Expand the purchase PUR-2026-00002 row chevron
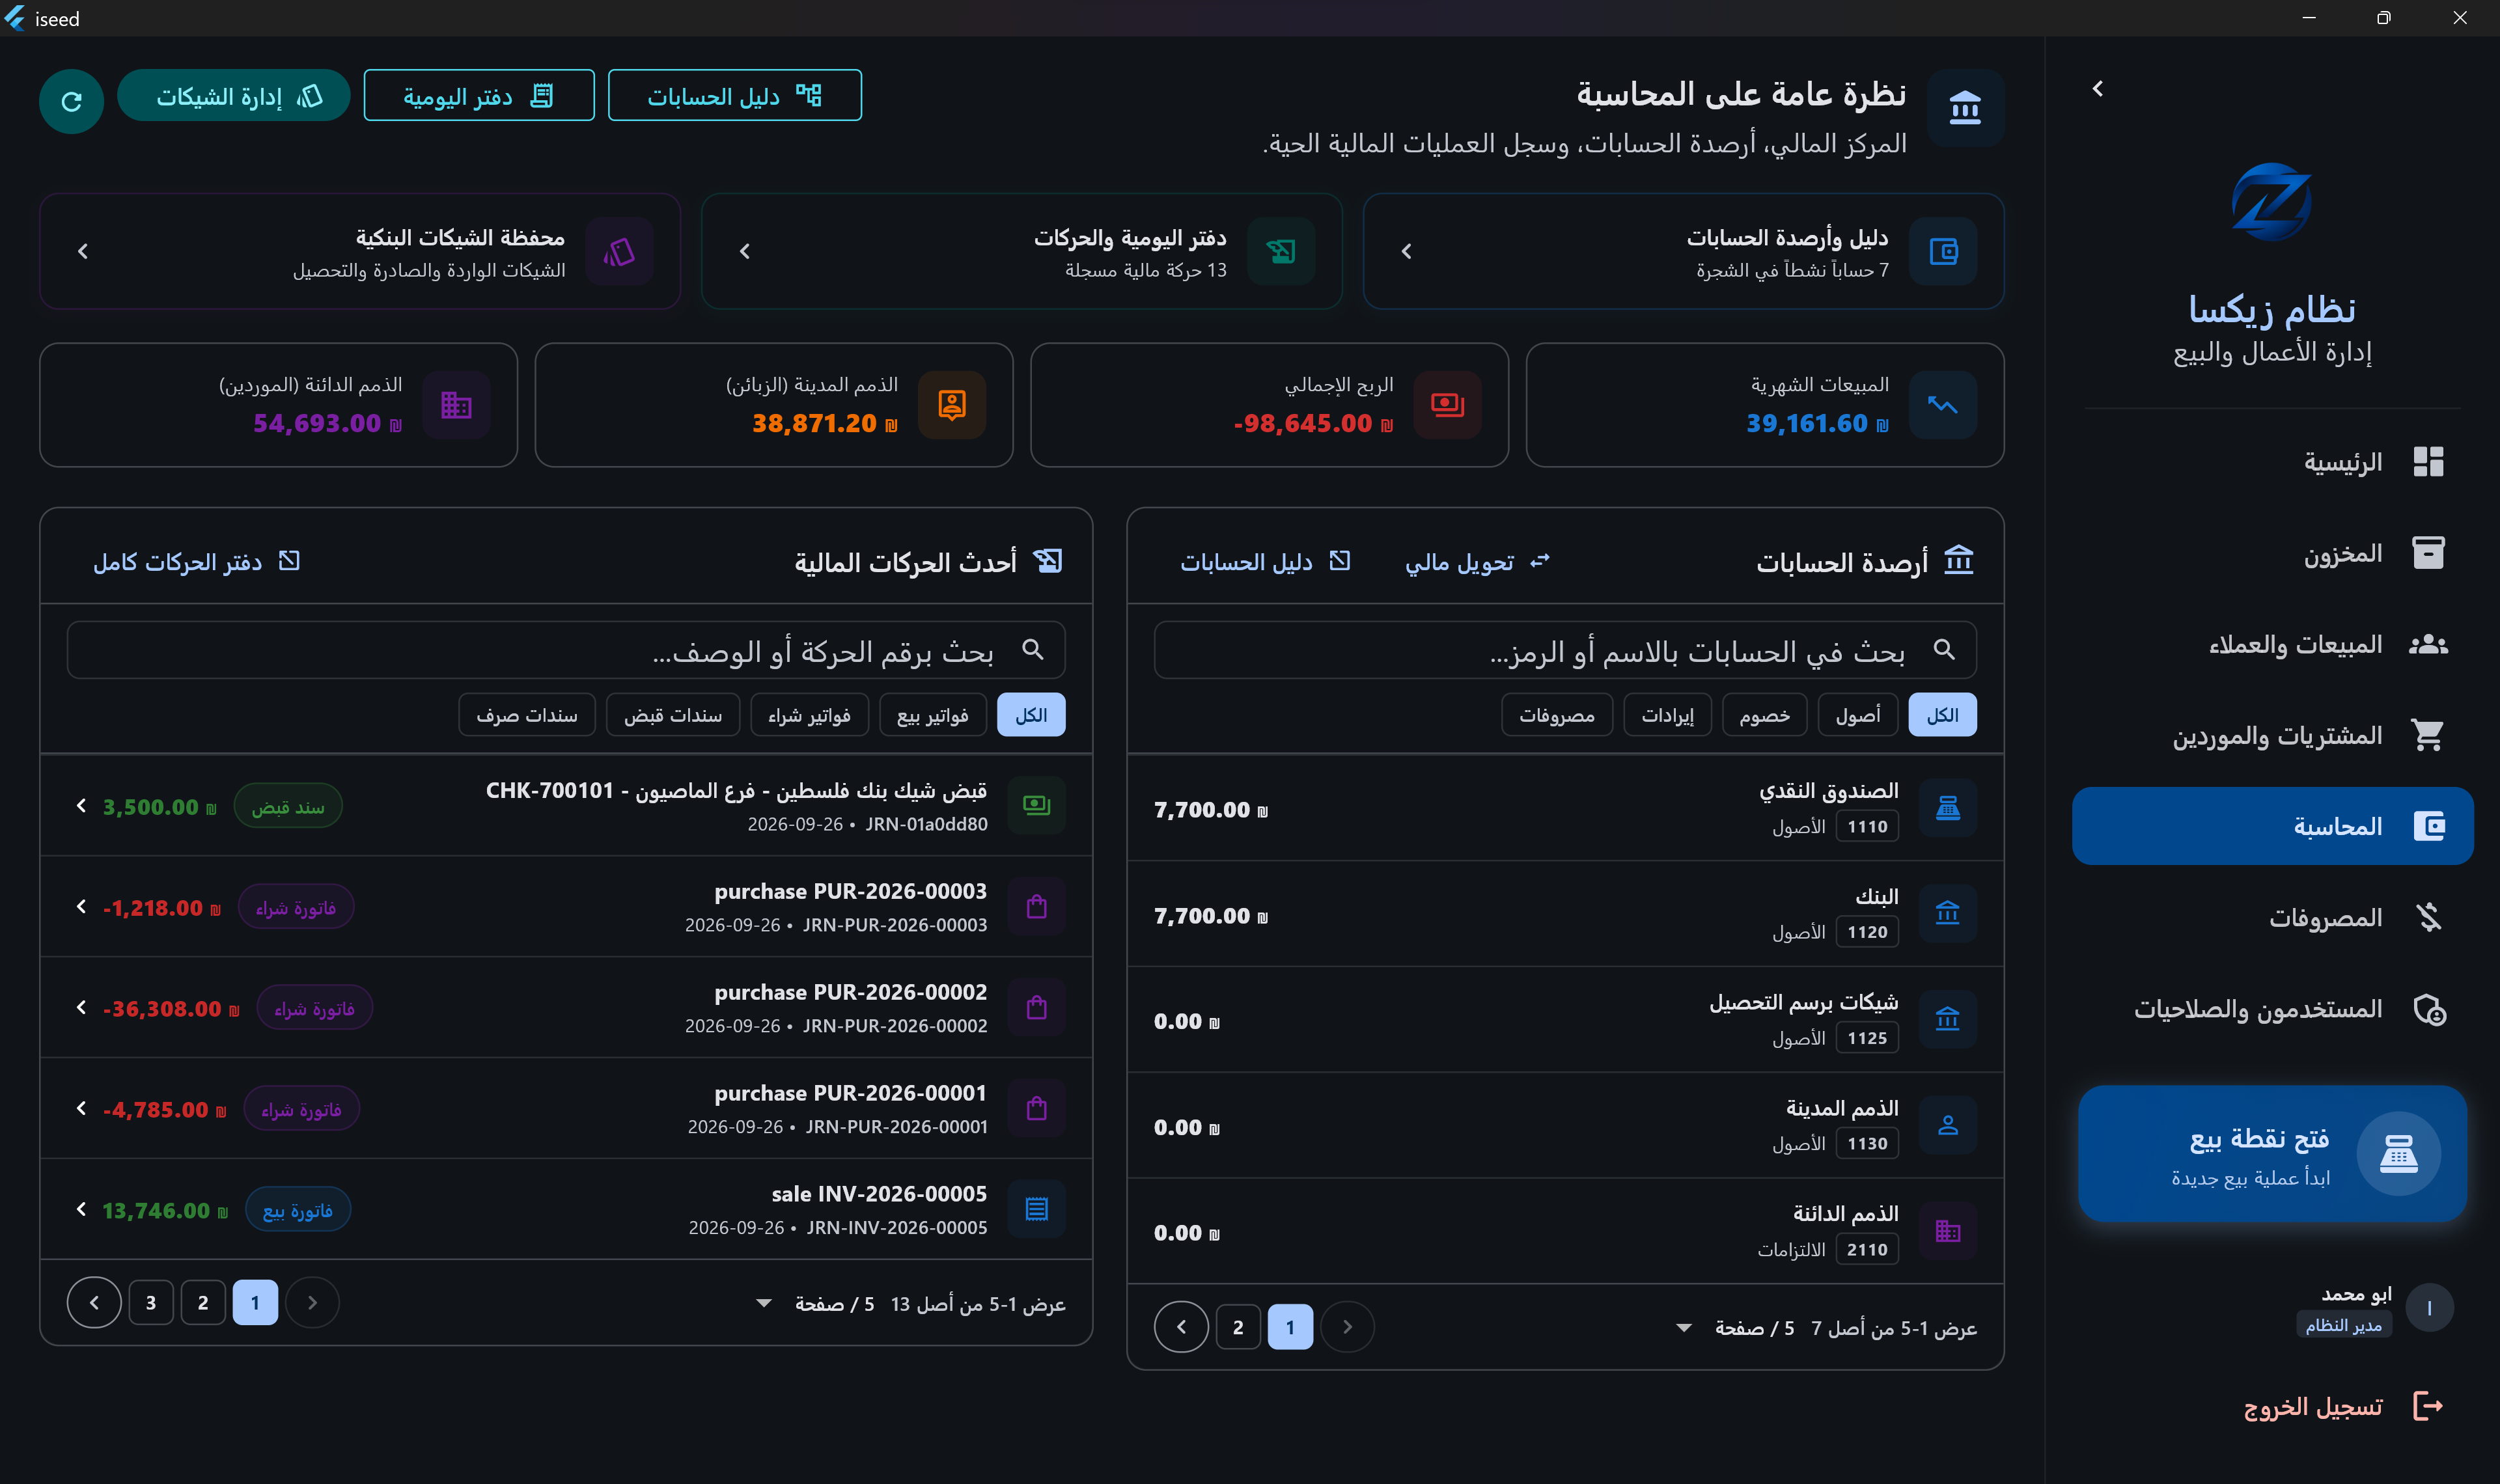 point(81,1008)
